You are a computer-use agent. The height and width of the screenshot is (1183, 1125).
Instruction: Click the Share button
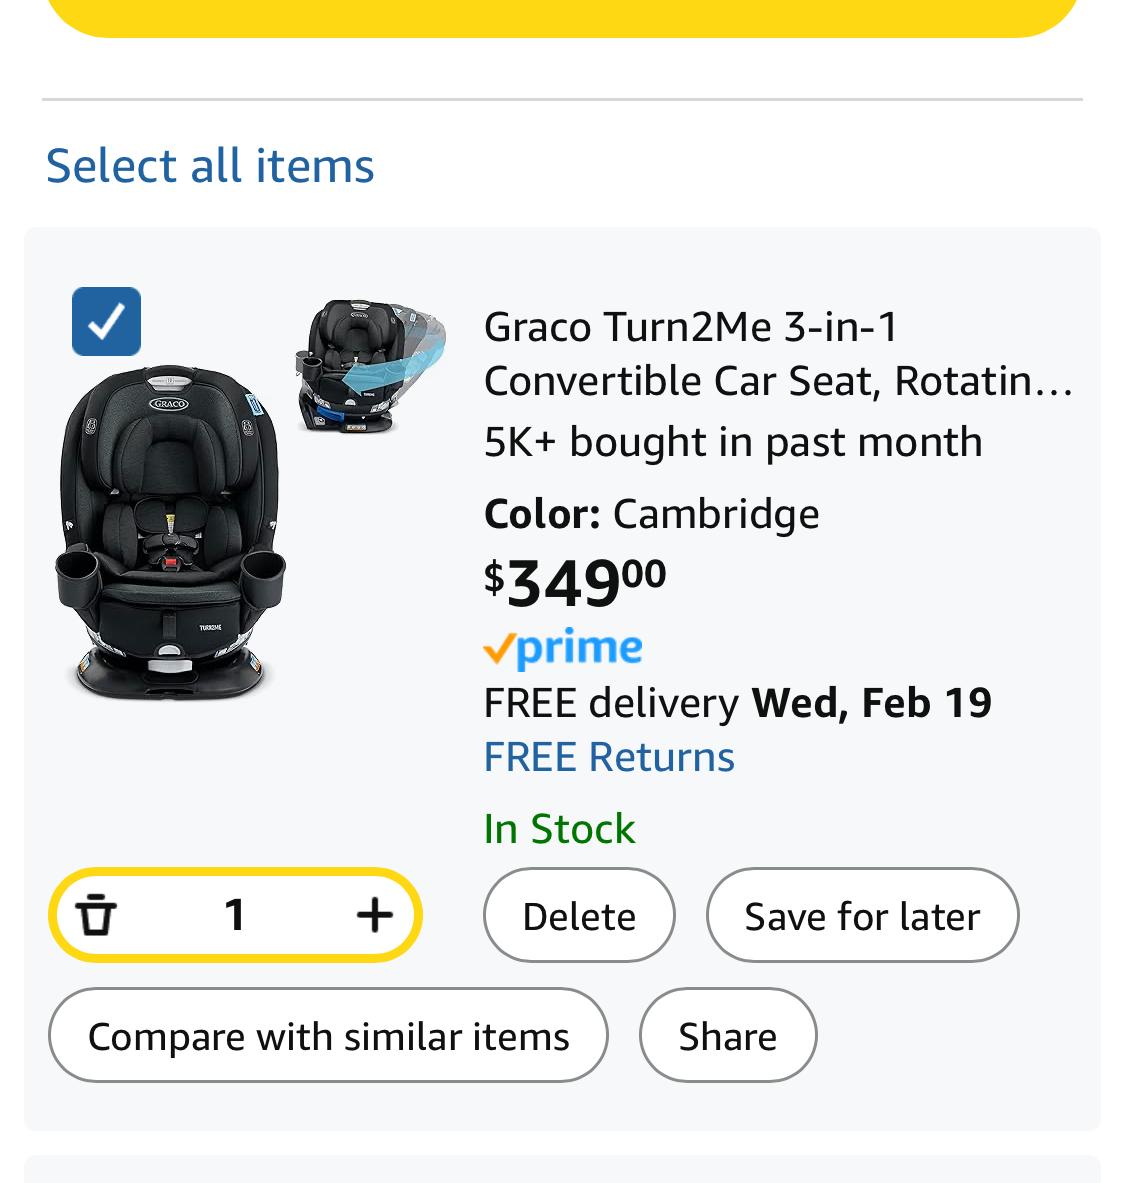point(728,1035)
